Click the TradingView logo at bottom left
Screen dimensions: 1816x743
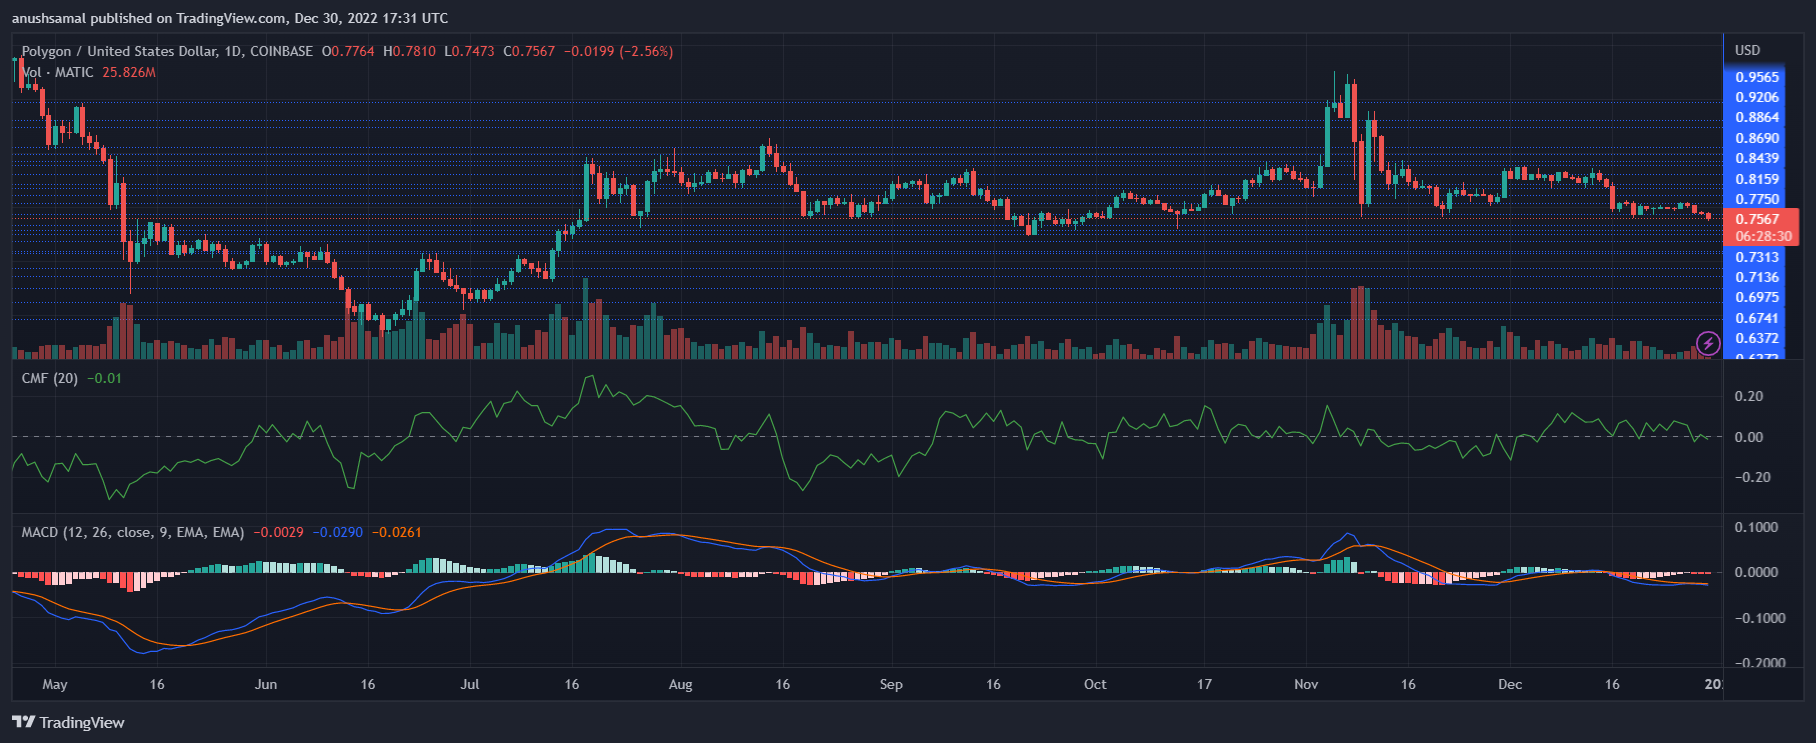(x=68, y=722)
